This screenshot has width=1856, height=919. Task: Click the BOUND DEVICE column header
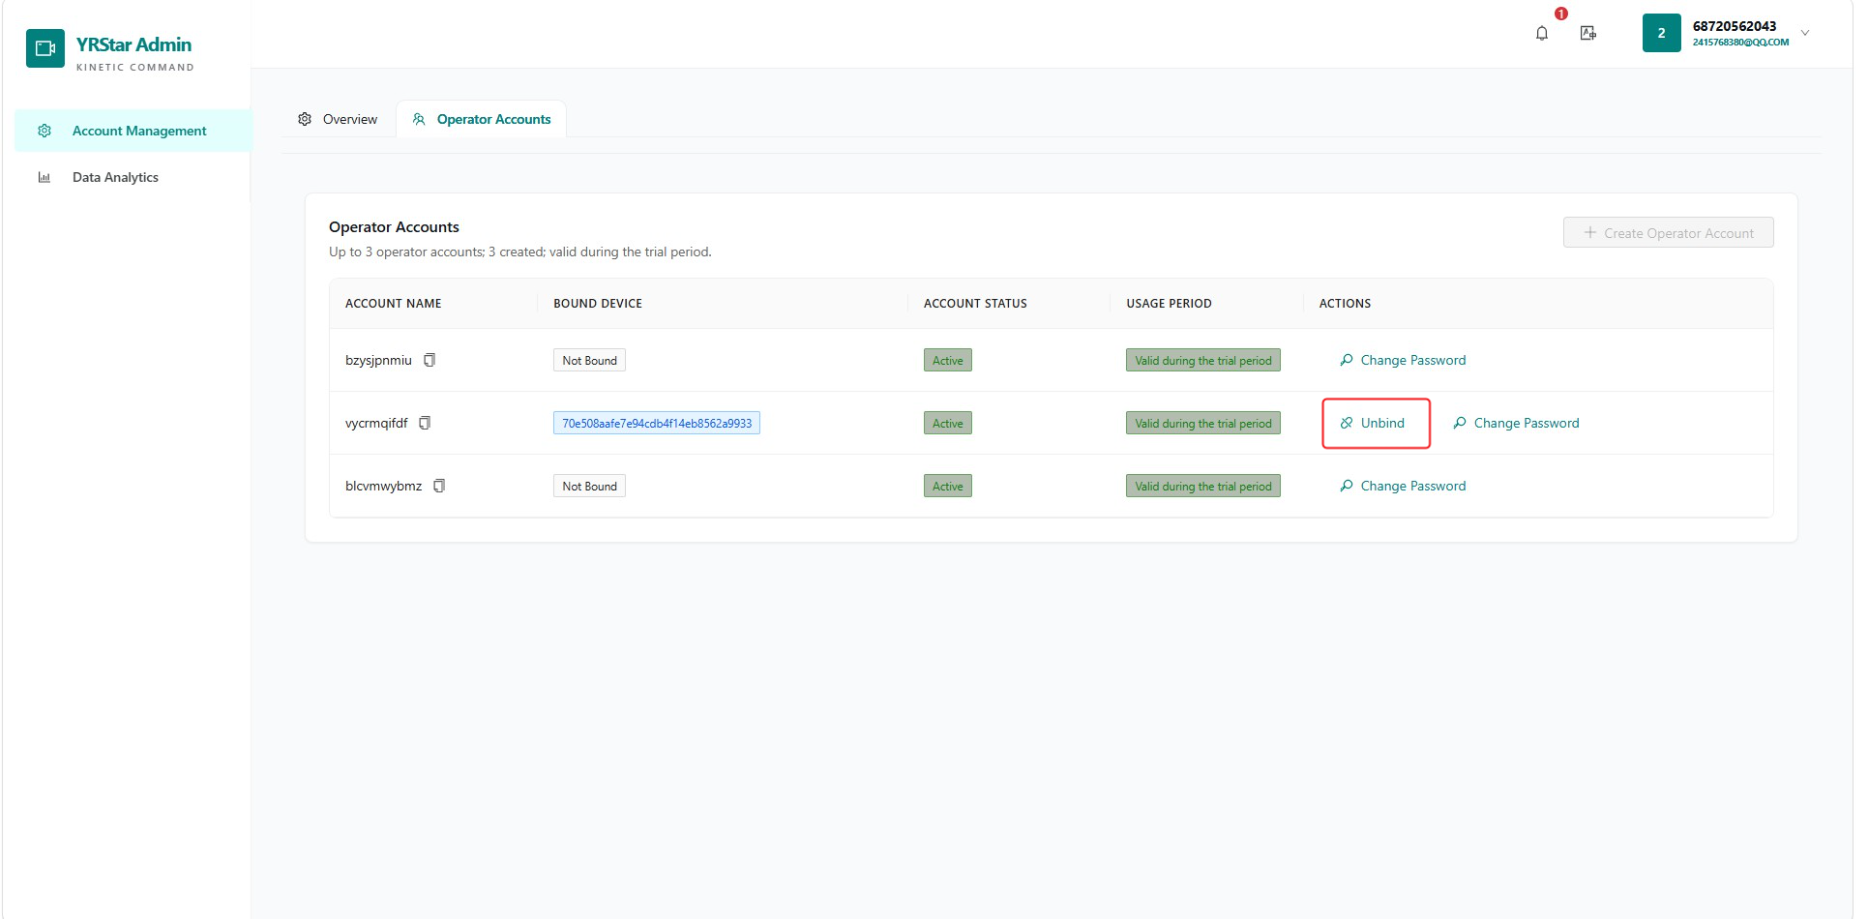(x=597, y=303)
